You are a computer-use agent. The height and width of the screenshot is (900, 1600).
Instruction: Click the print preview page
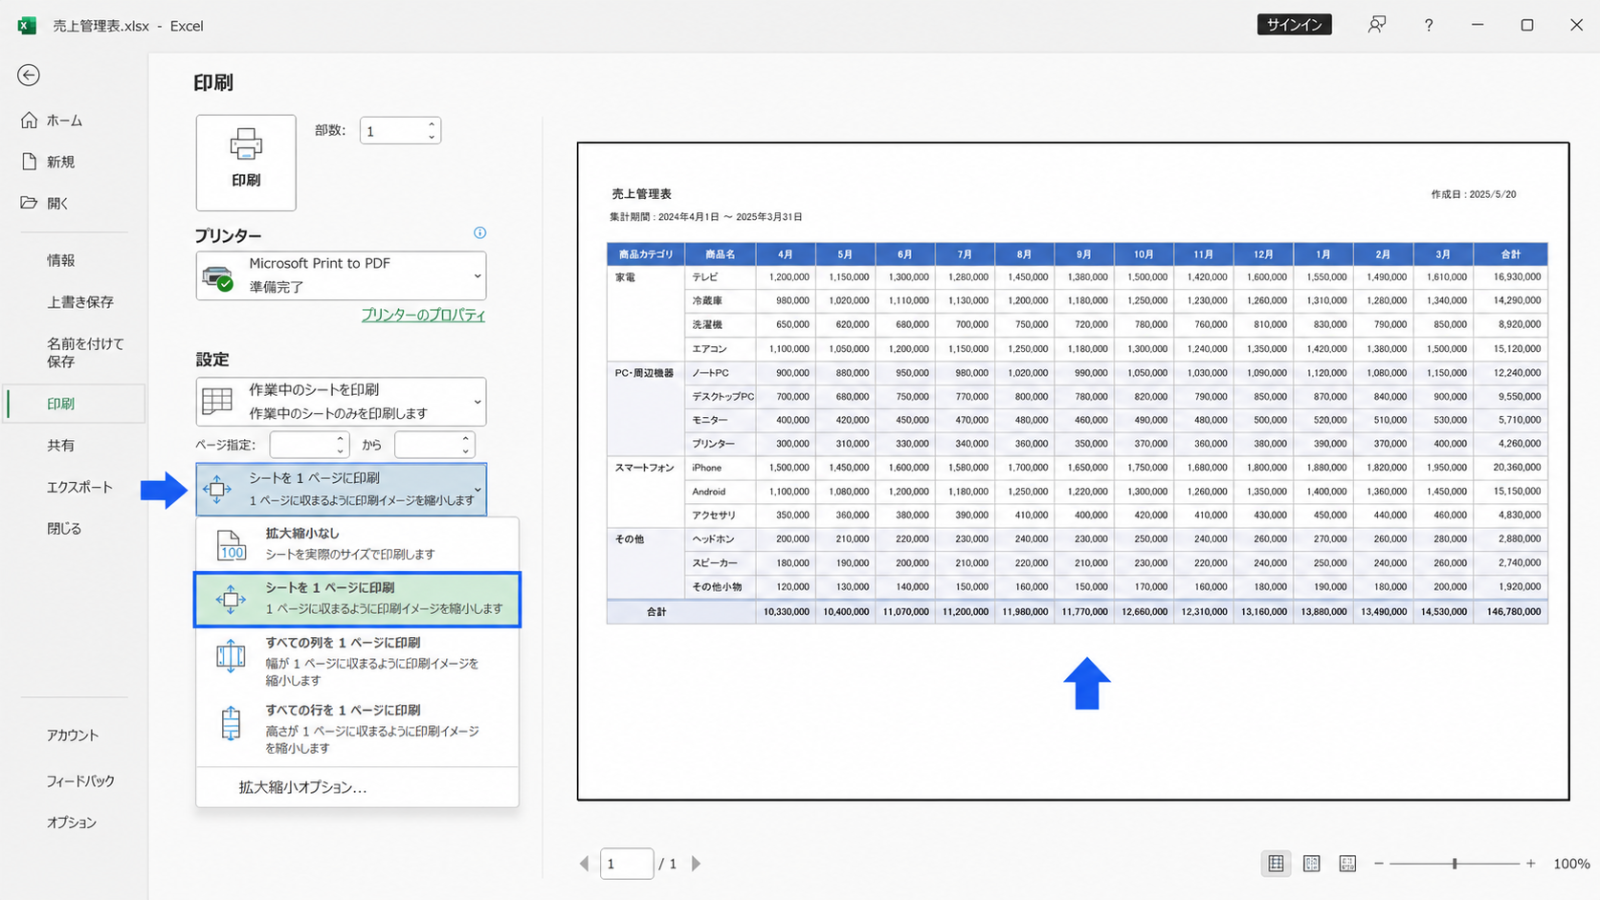pyautogui.click(x=1073, y=471)
